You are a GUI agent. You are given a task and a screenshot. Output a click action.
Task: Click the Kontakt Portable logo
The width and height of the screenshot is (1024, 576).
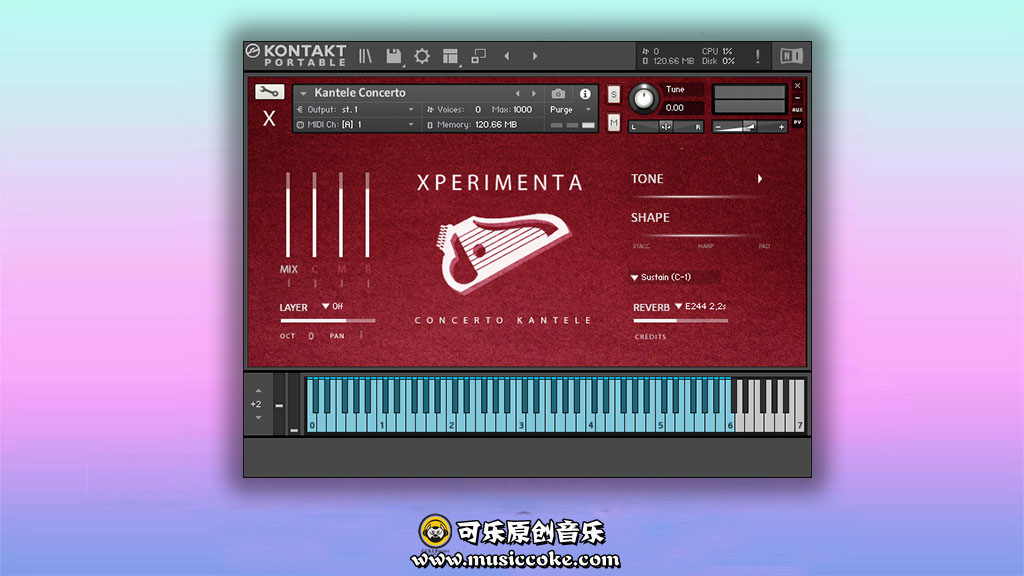[x=296, y=56]
